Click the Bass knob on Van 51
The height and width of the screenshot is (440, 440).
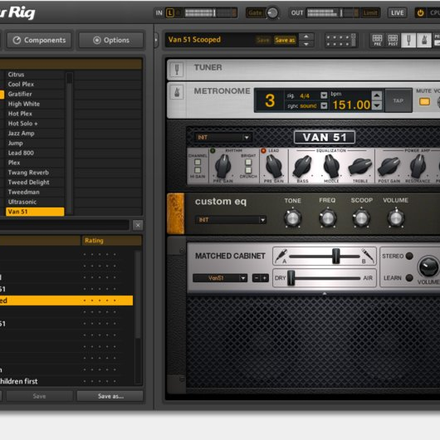coord(302,166)
